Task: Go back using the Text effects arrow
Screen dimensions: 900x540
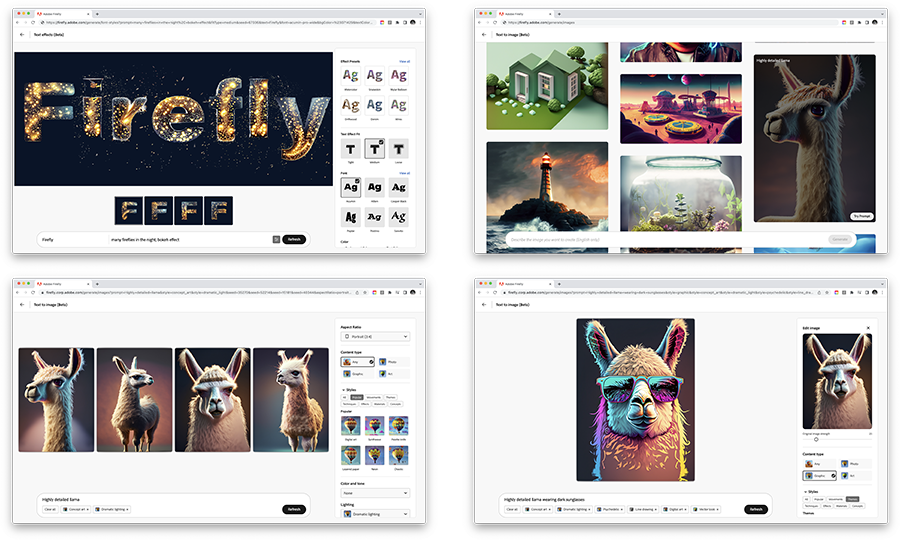Action: tap(22, 34)
